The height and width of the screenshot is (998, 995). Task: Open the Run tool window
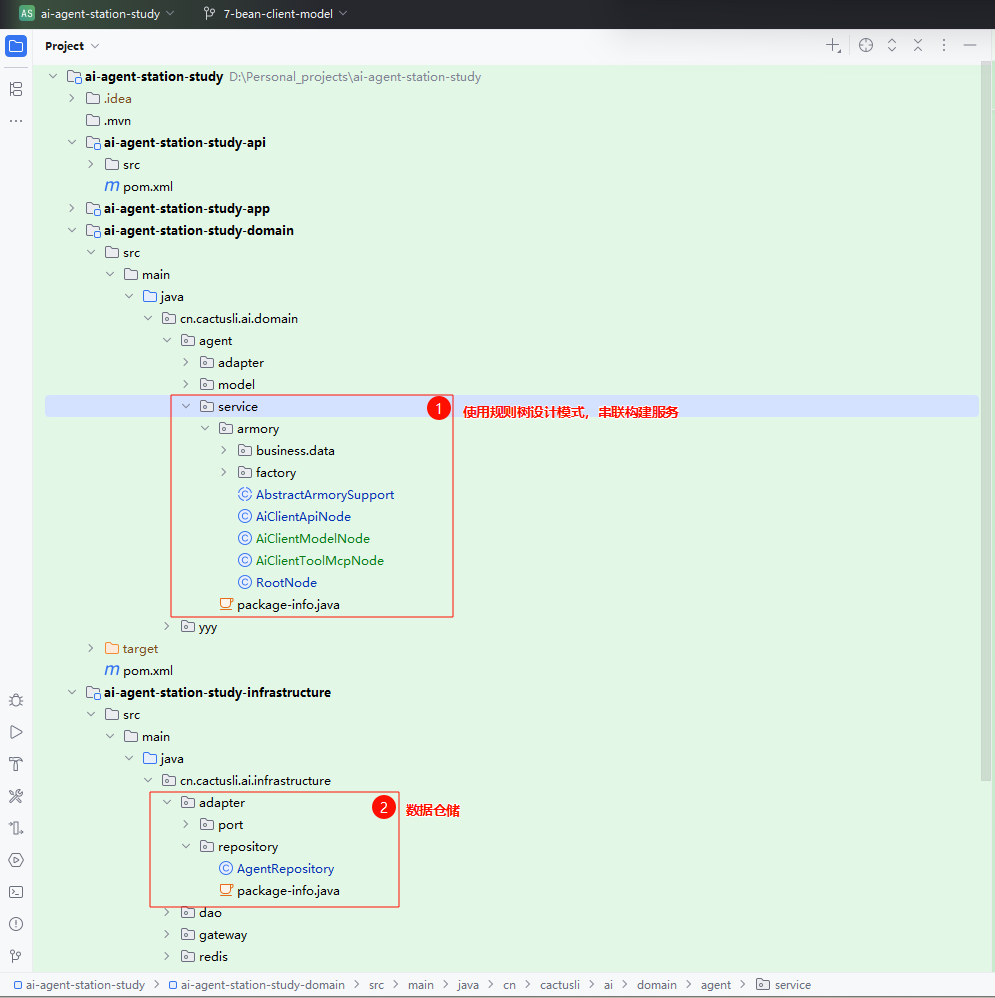coord(16,732)
